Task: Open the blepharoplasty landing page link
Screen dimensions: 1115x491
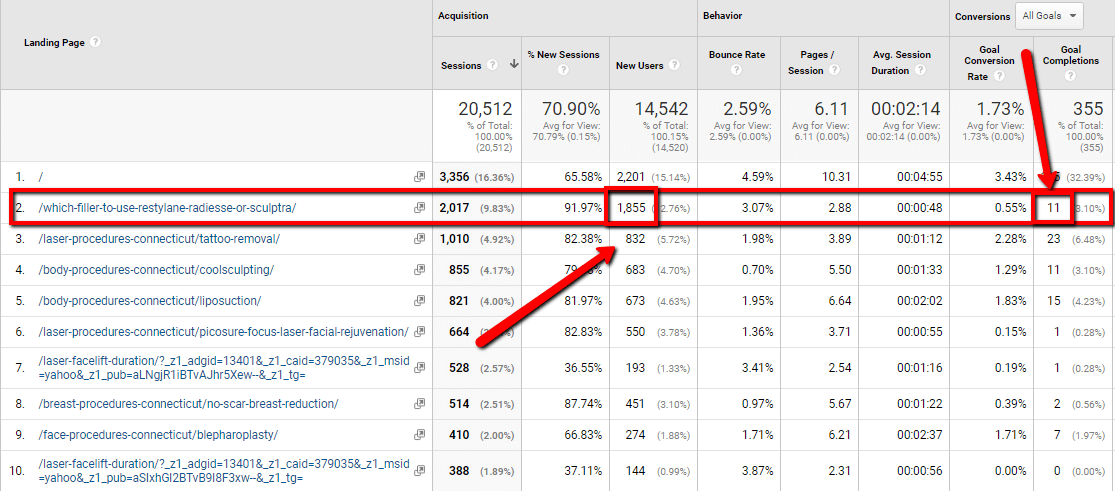Action: coord(157,434)
